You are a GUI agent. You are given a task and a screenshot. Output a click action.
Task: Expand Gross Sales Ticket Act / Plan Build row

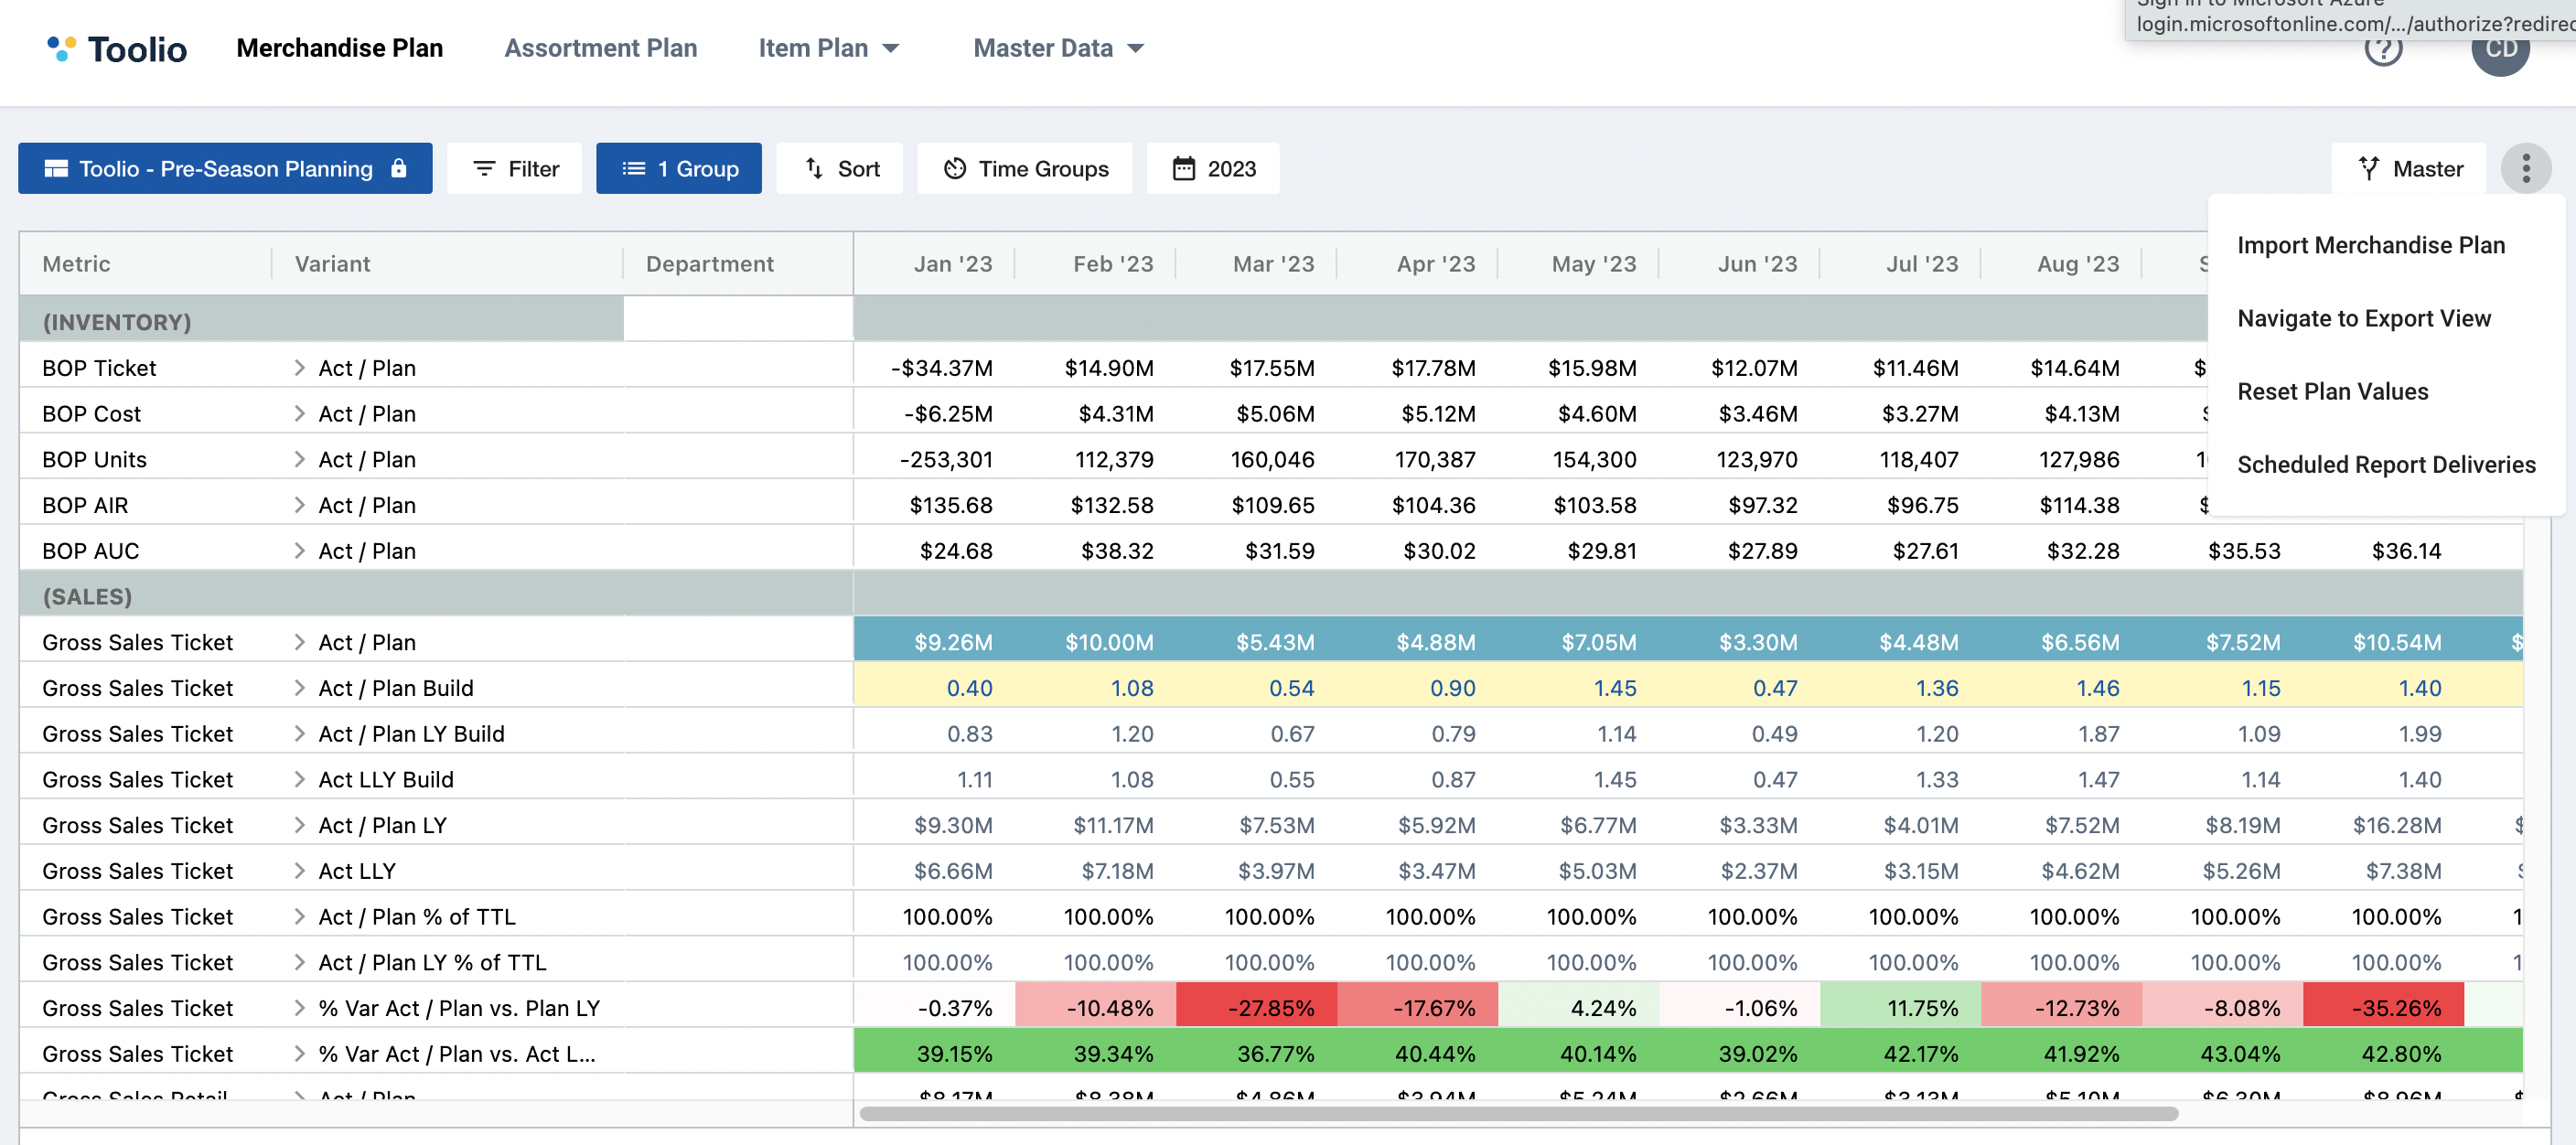tap(299, 688)
